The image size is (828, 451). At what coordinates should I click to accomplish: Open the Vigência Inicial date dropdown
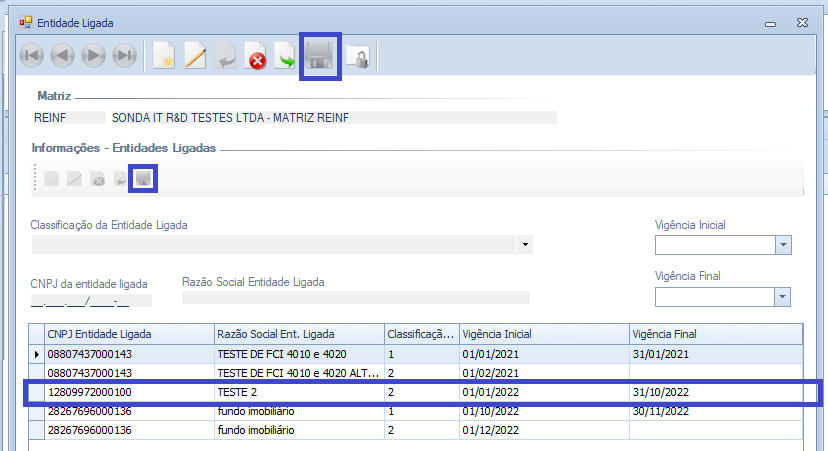tap(782, 245)
